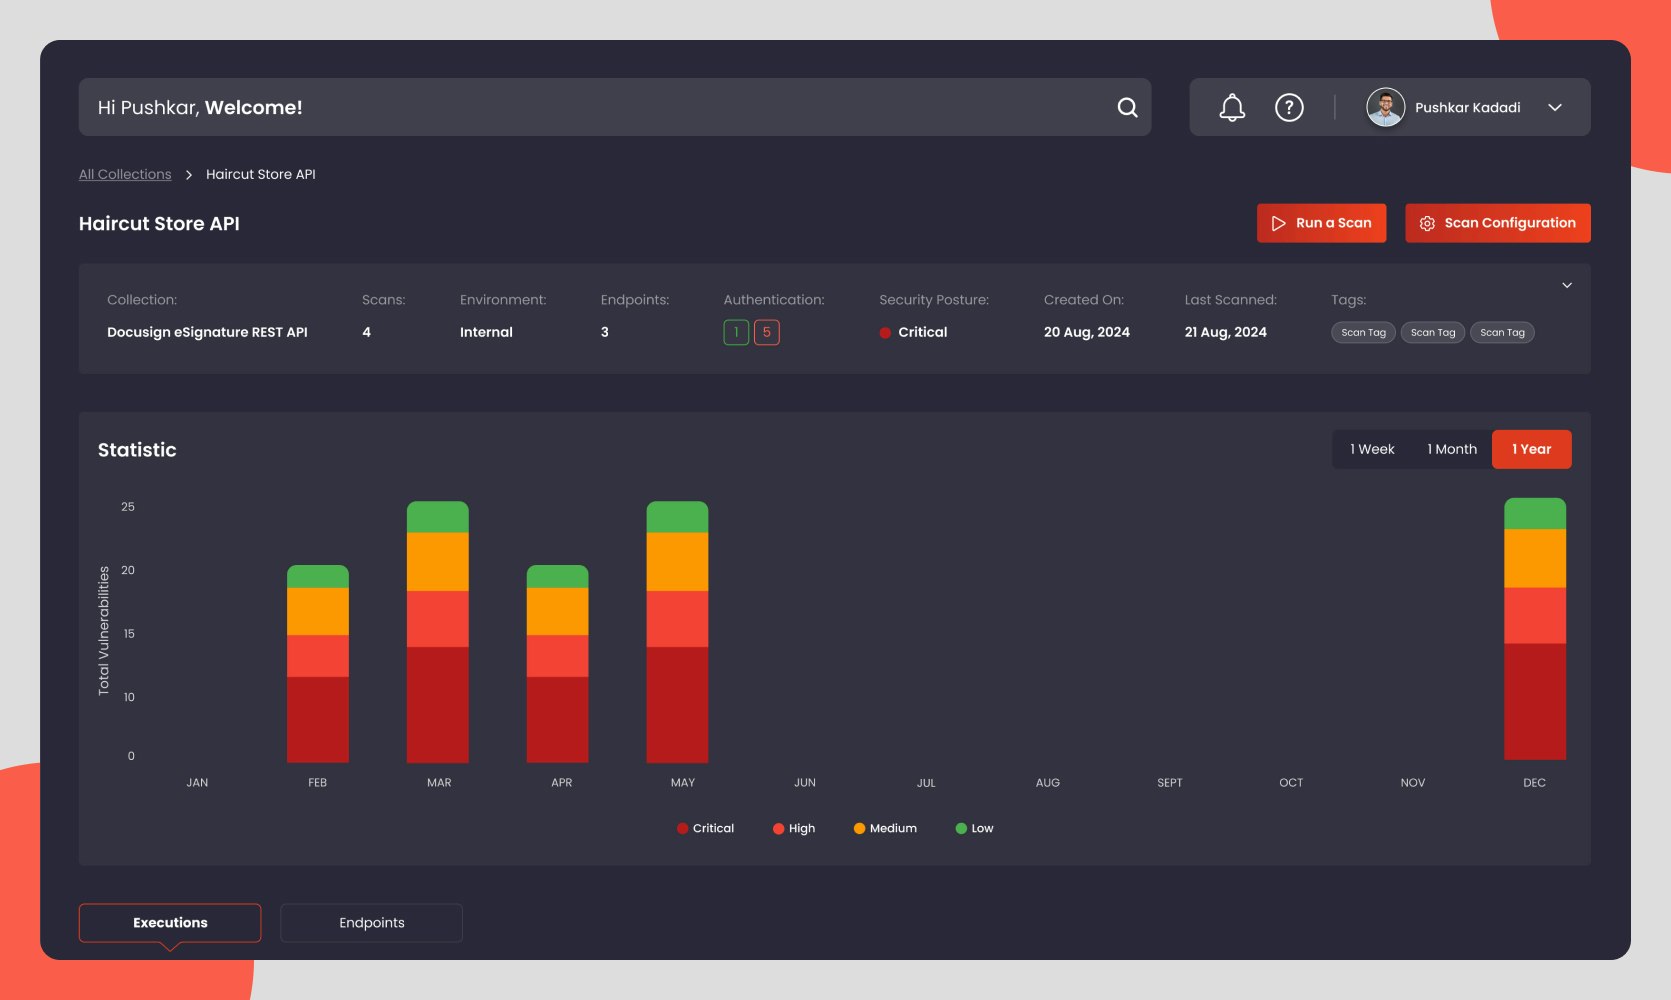Screen dimensions: 1671x1000
Task: Expand the Pushkar Kadadi account menu
Action: 1555,107
